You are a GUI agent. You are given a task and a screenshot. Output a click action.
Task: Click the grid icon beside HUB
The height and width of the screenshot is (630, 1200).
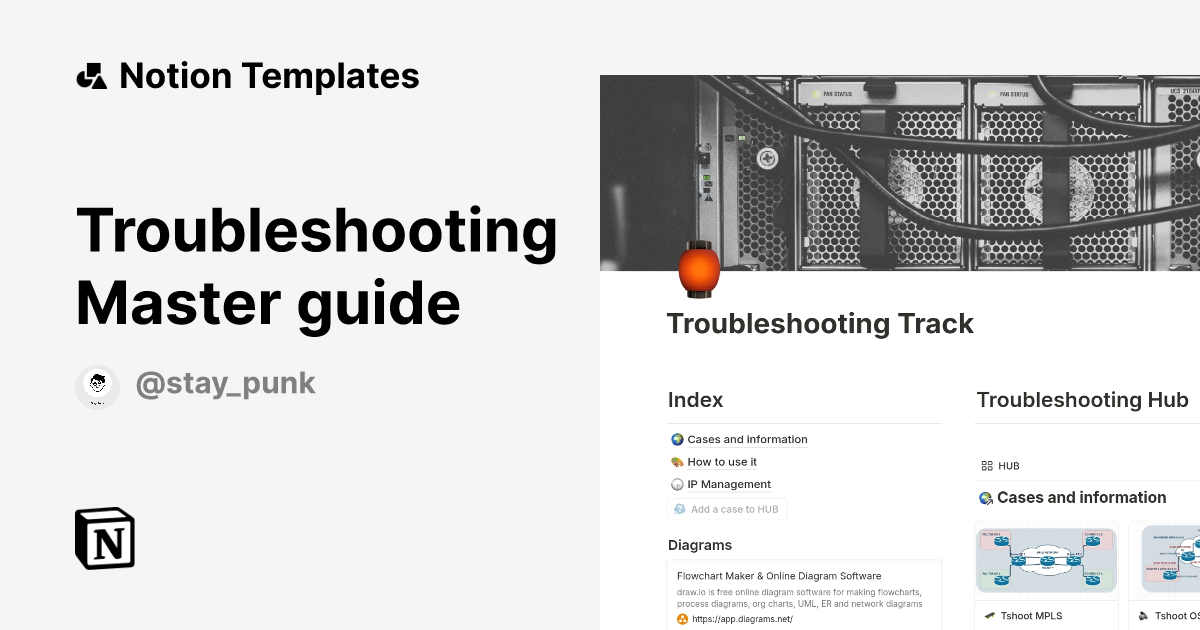pyautogui.click(x=985, y=465)
